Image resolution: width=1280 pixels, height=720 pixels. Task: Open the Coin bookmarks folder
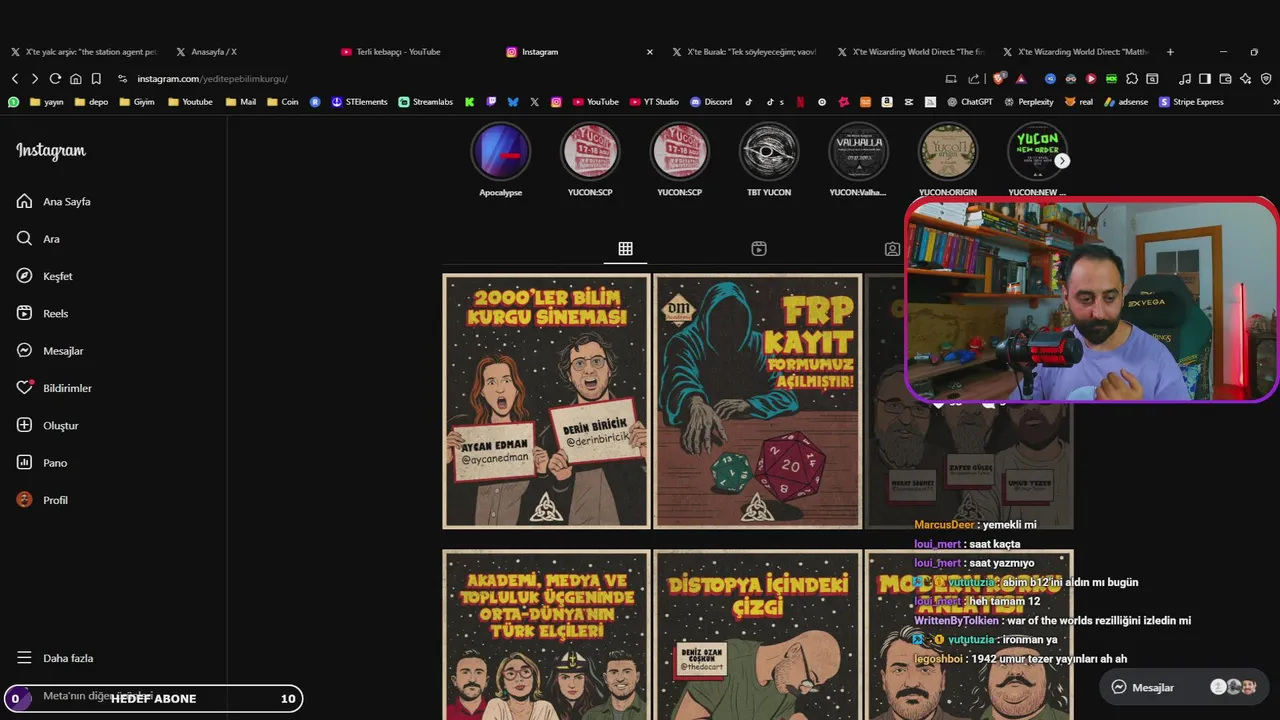click(282, 102)
